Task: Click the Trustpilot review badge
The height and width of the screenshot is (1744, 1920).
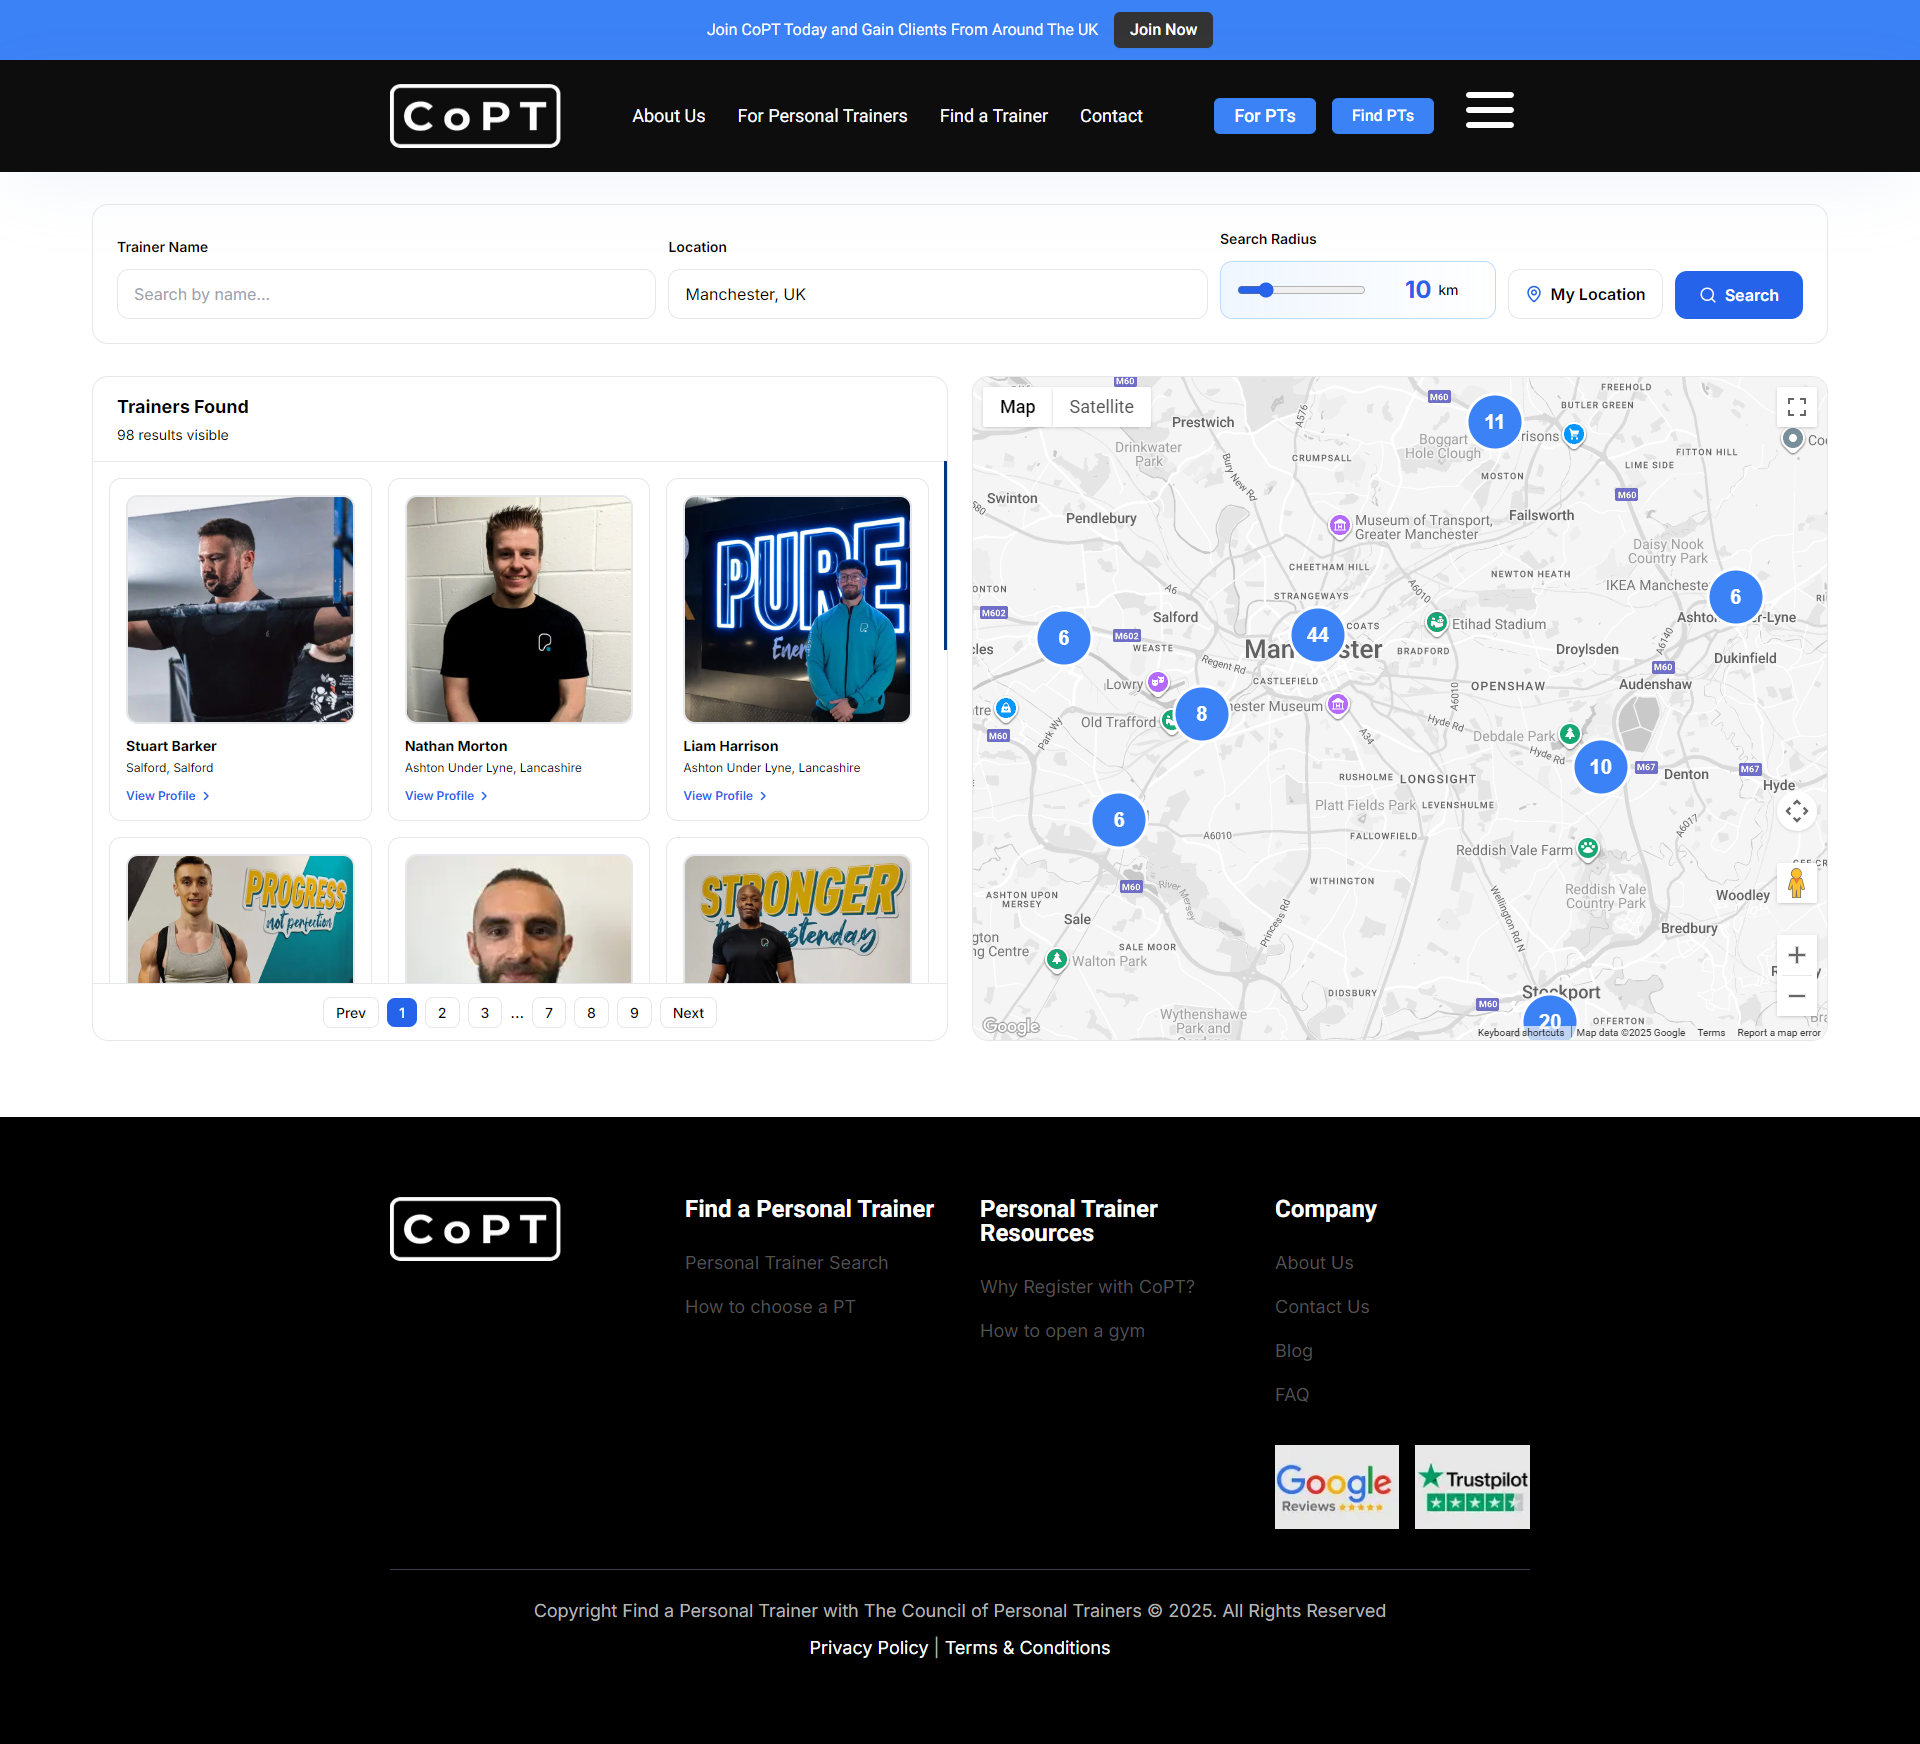Action: tap(1471, 1486)
